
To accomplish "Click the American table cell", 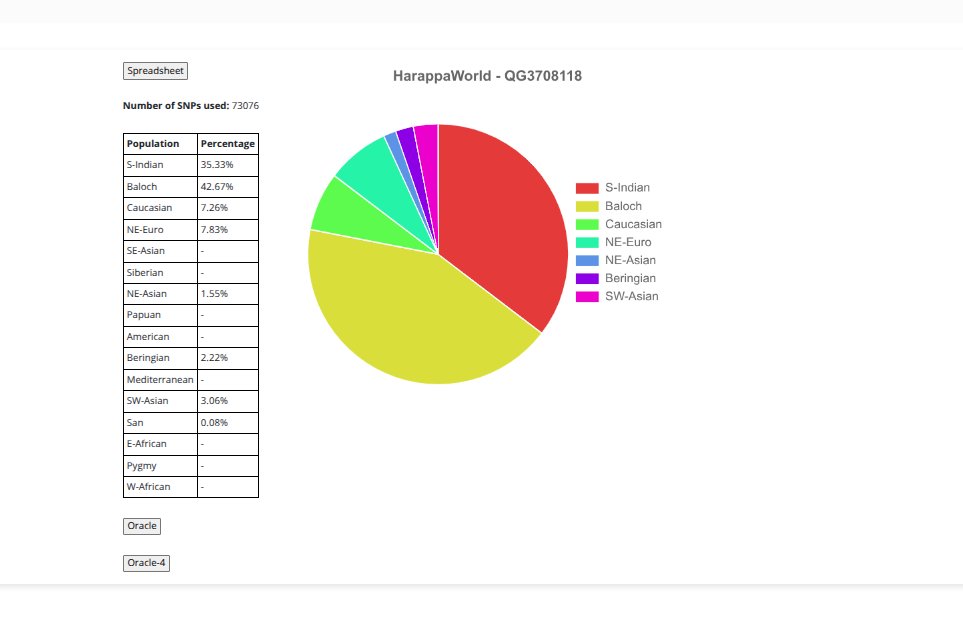I will tap(160, 337).
